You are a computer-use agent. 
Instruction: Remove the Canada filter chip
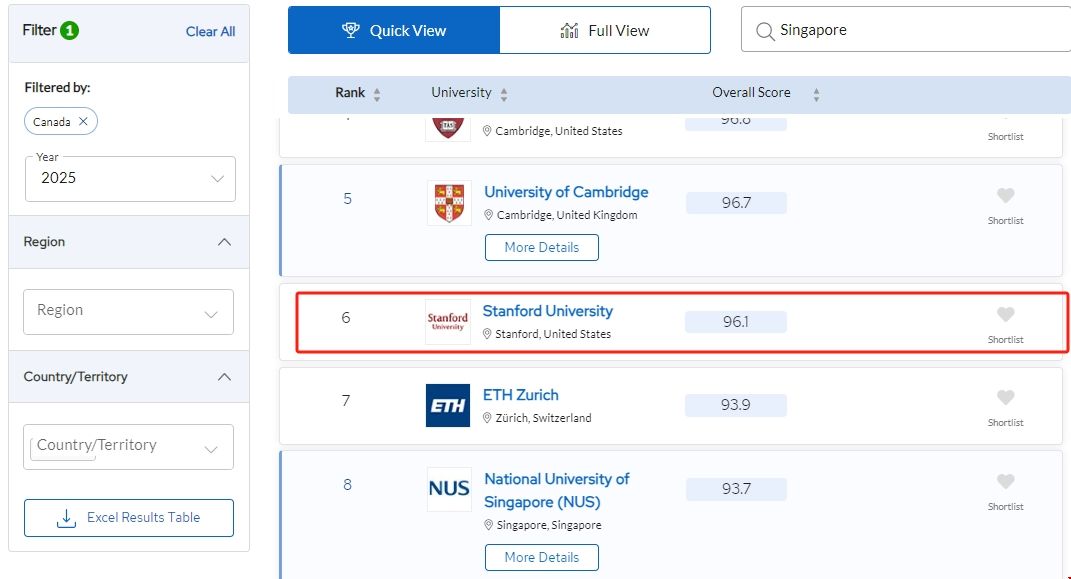coord(81,121)
